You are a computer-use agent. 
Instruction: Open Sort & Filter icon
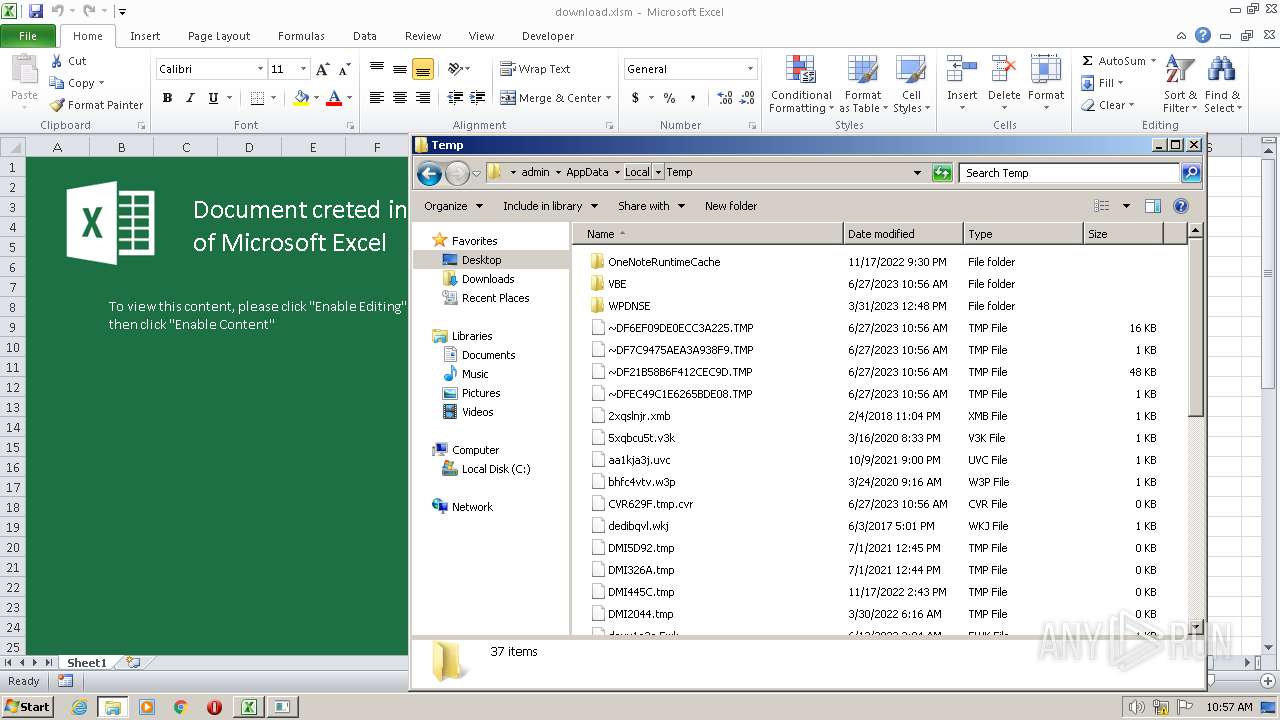1180,70
